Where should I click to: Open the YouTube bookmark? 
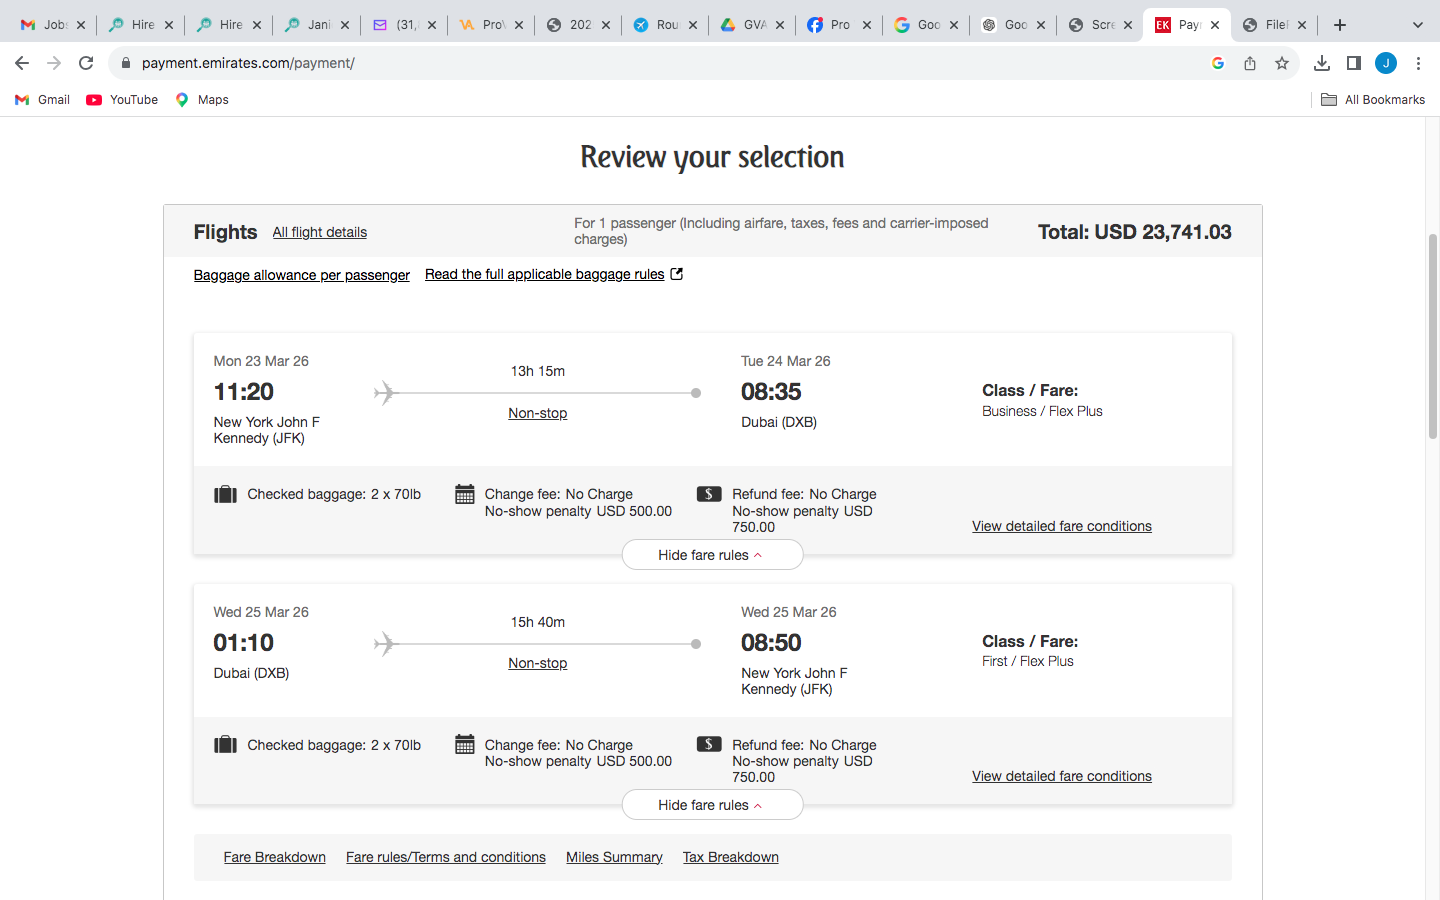(x=122, y=100)
